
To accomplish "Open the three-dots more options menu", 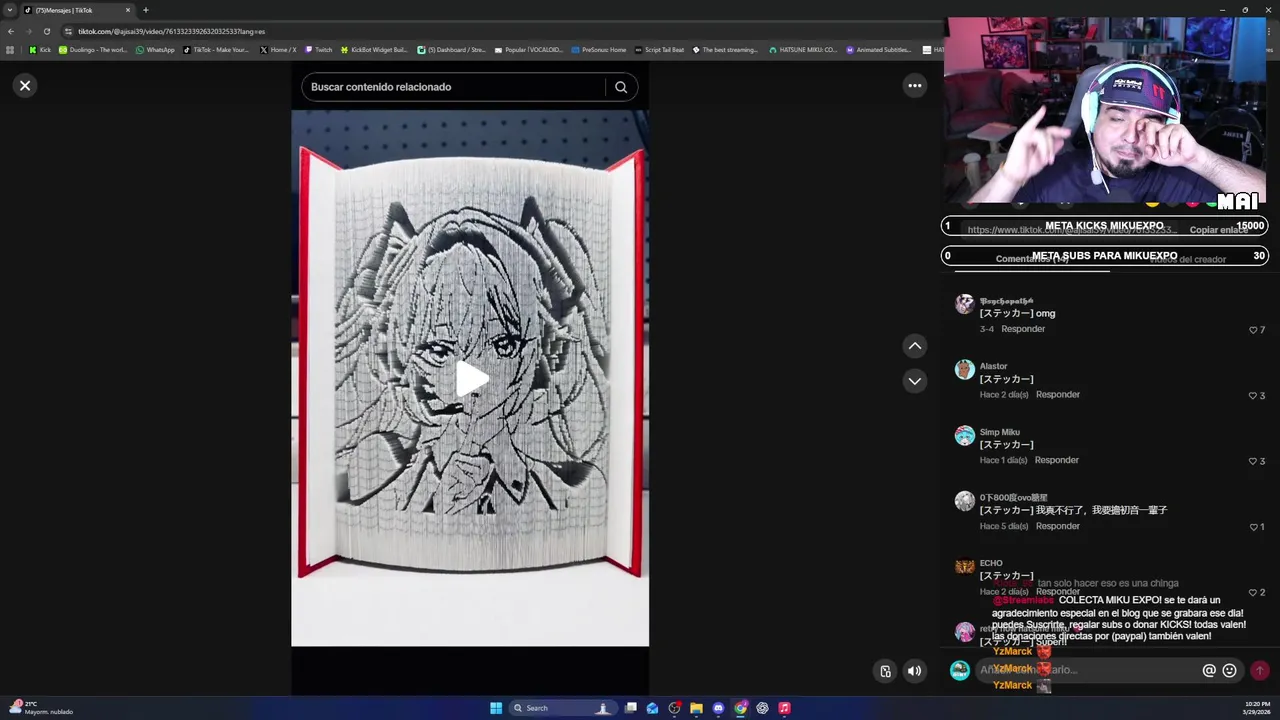I will tap(914, 86).
